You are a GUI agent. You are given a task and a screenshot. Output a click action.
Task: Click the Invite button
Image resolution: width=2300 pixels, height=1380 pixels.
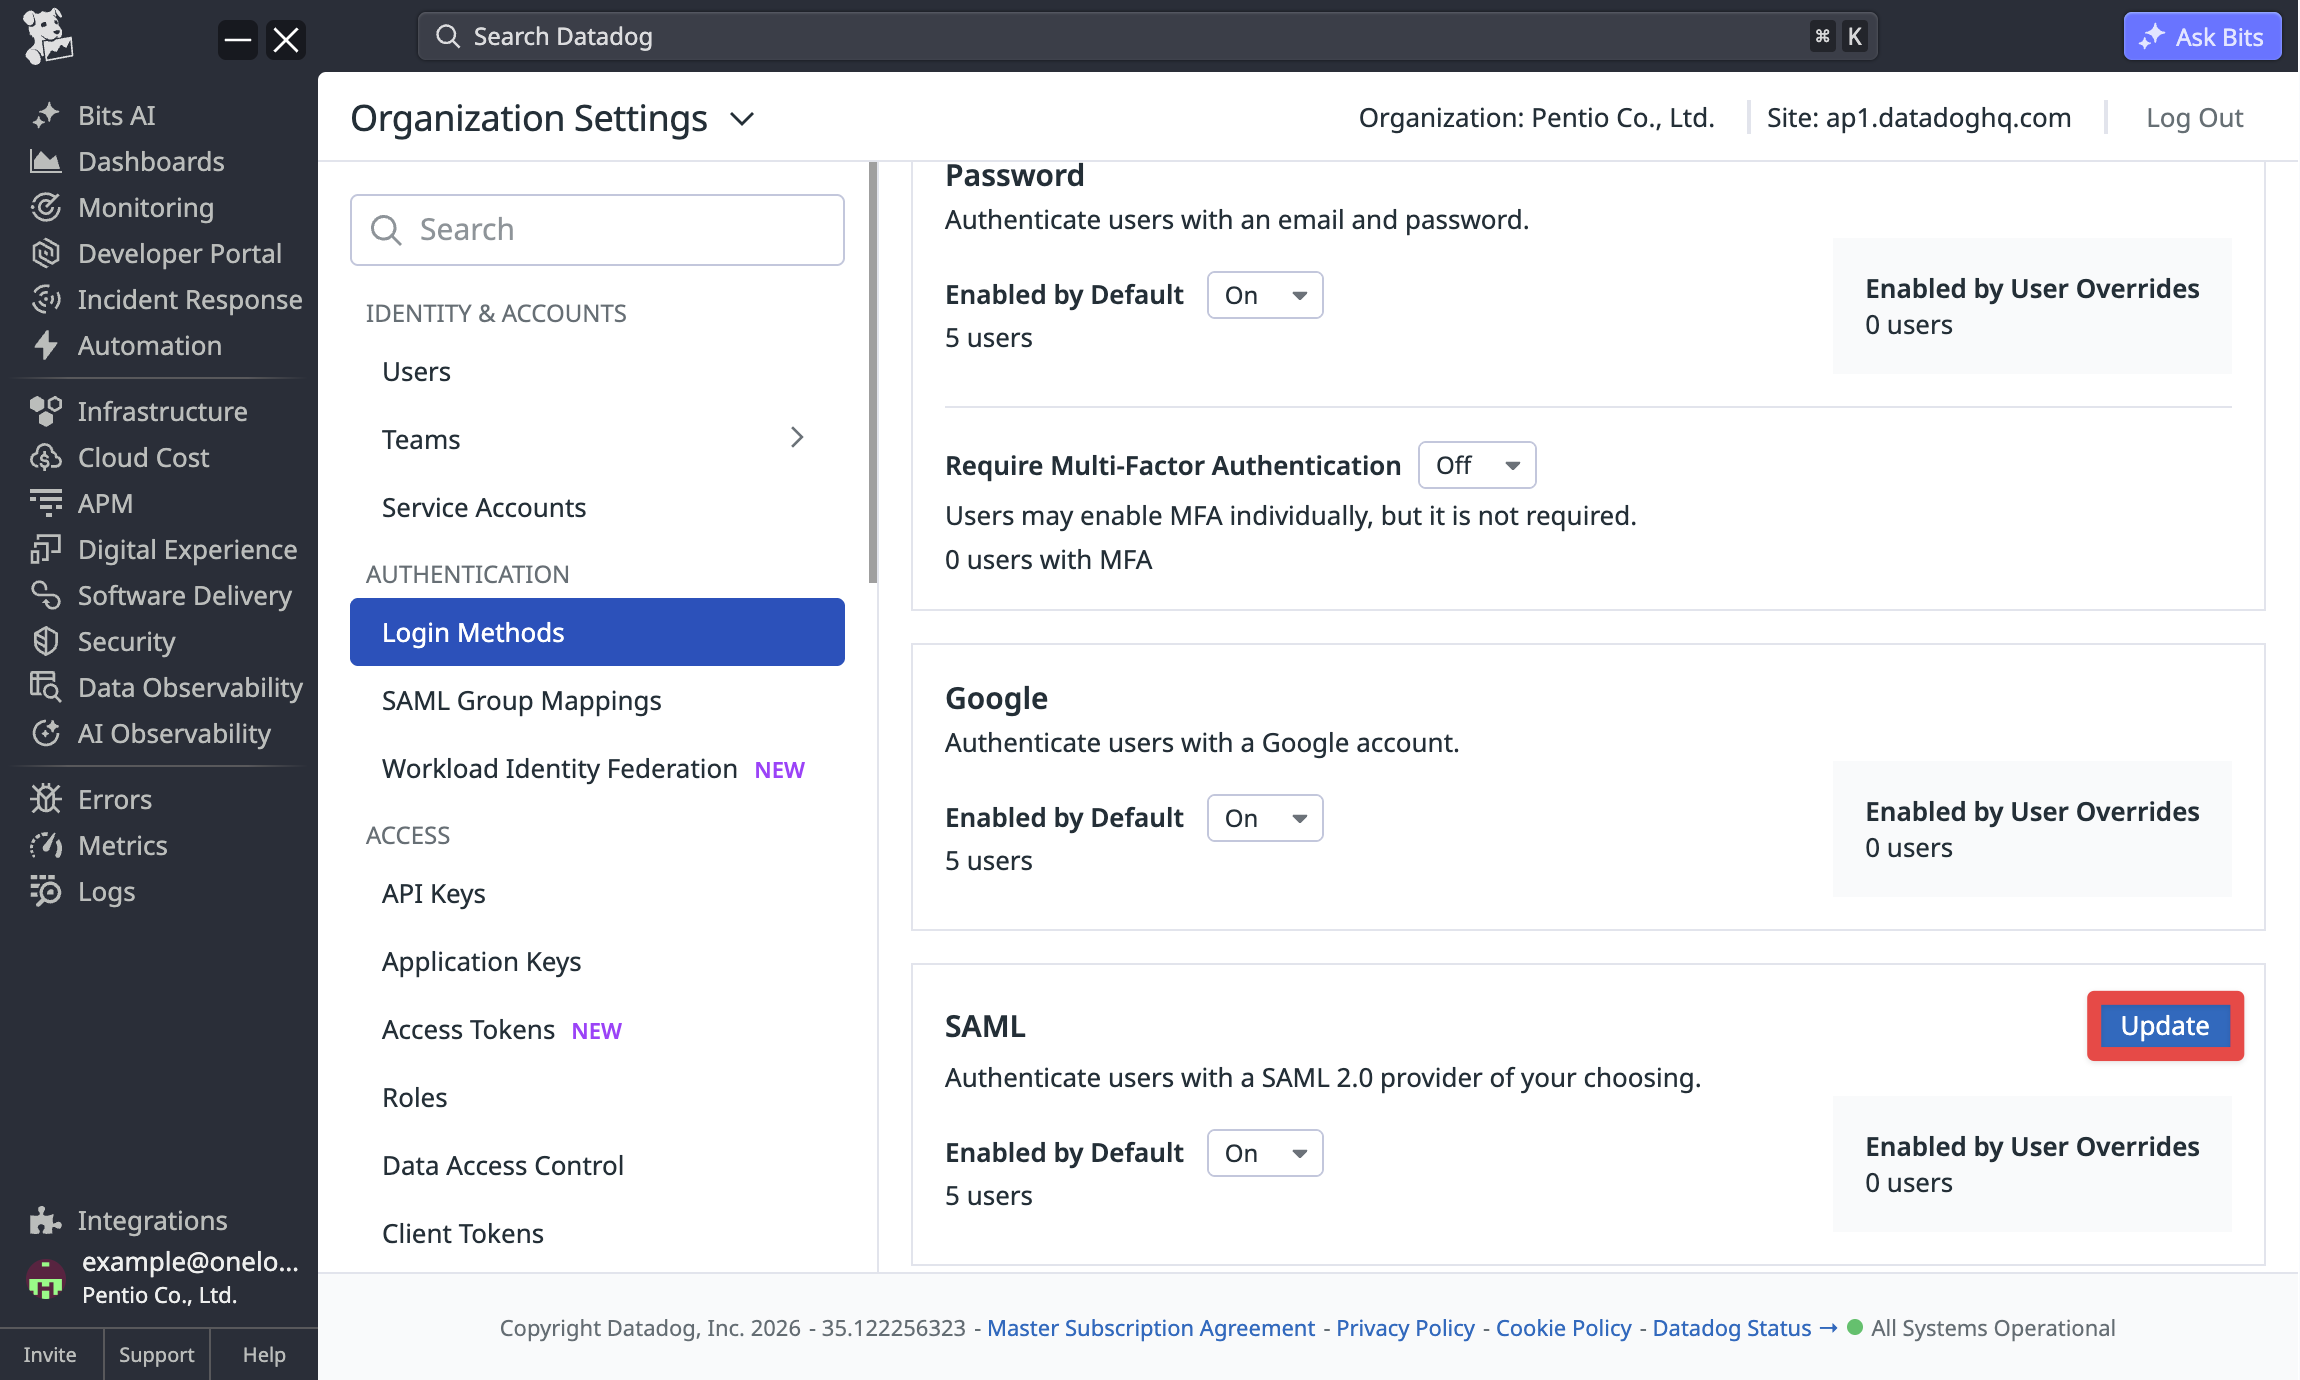(x=50, y=1355)
